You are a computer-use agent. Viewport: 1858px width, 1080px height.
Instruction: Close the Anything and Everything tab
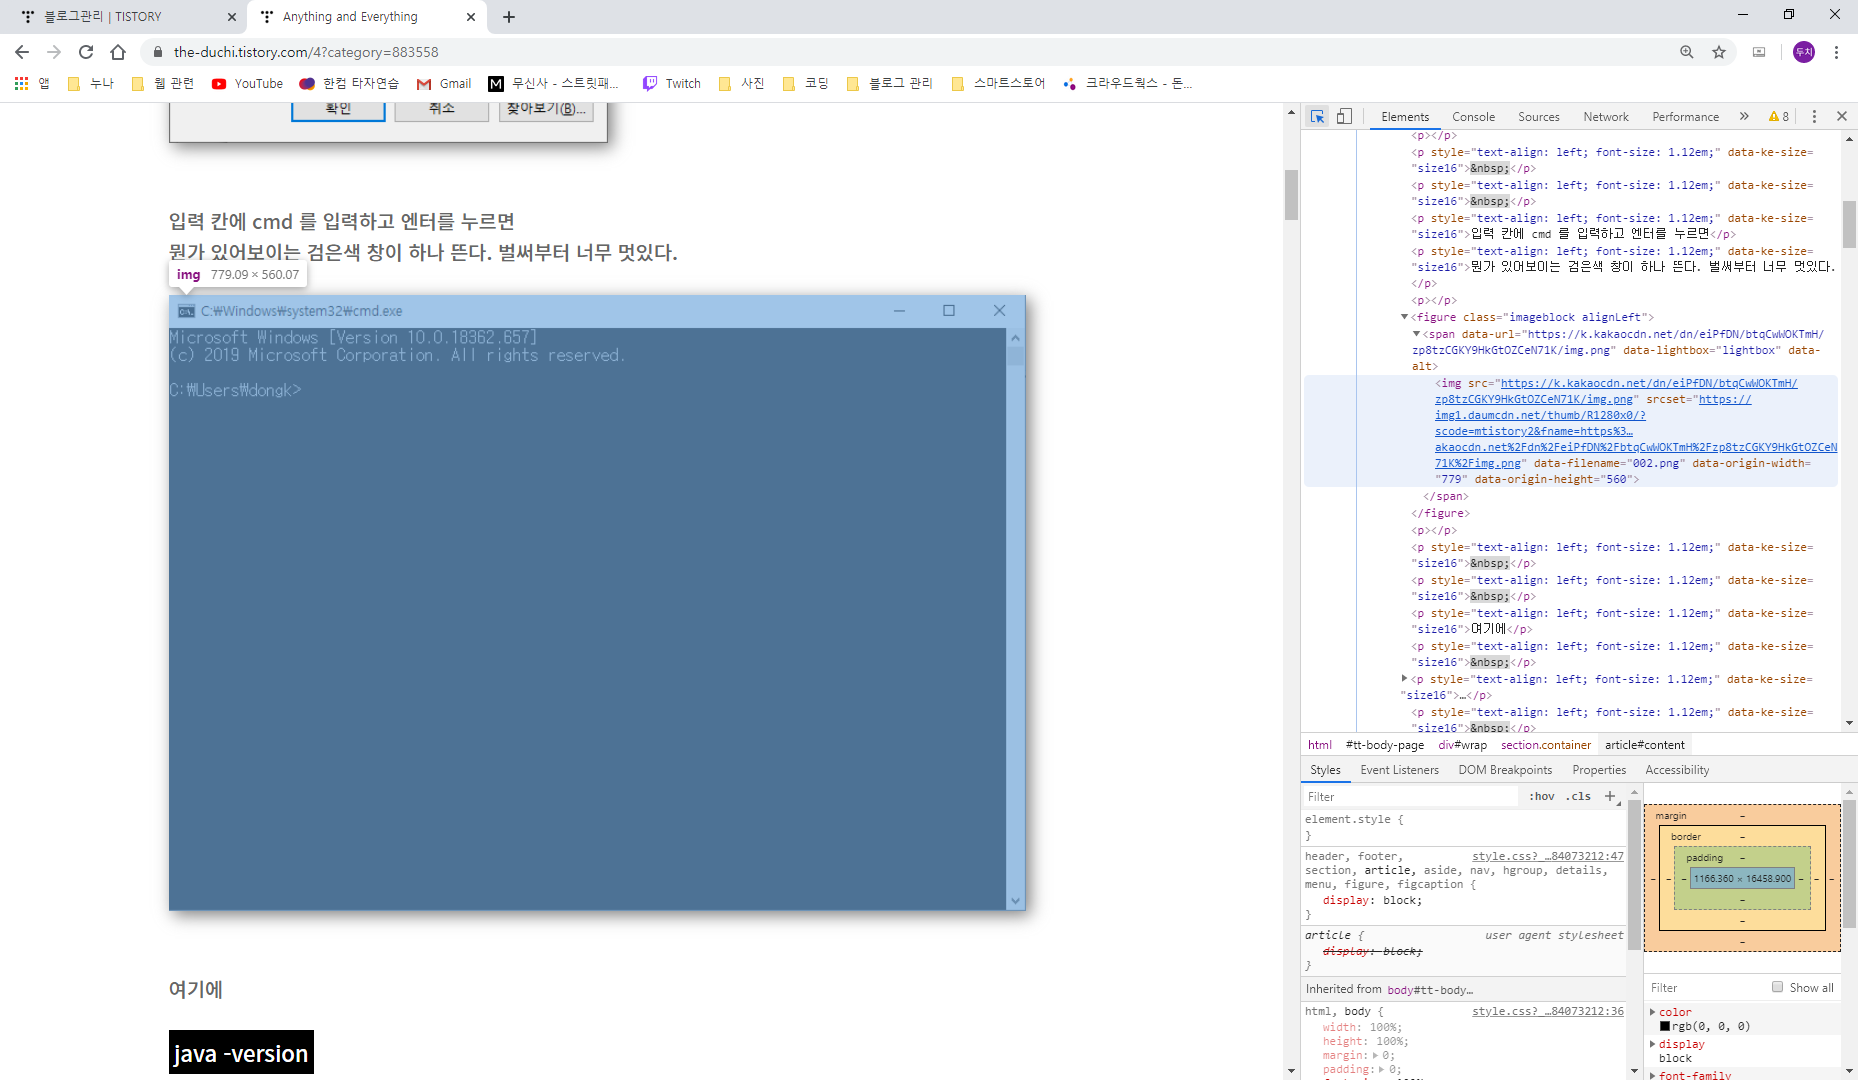(471, 17)
